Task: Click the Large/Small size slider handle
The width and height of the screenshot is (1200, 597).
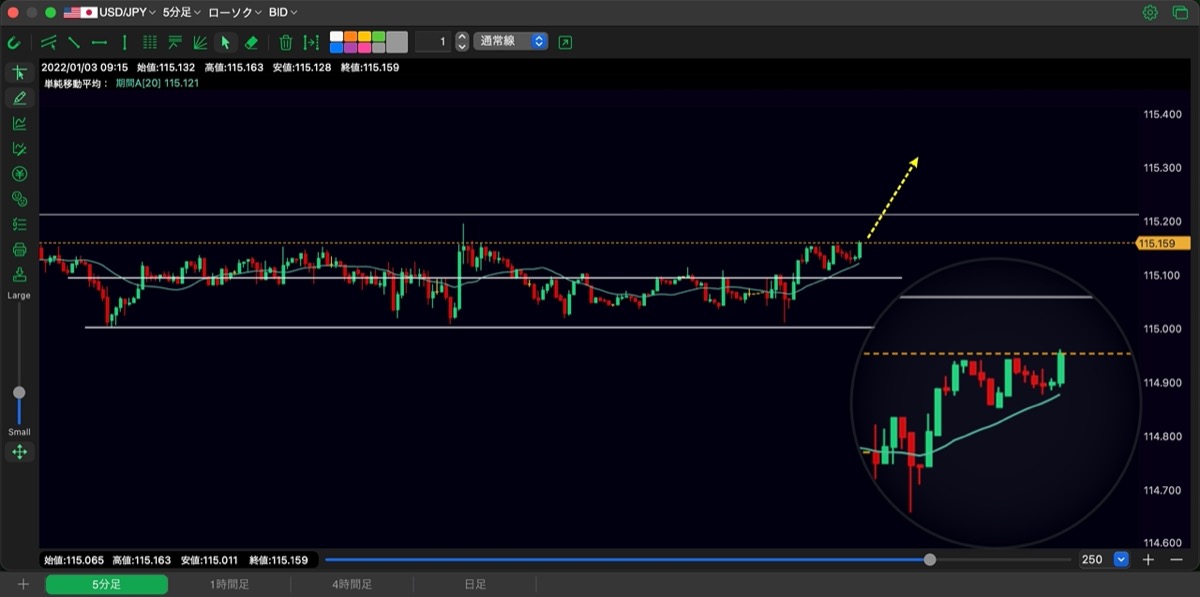Action: click(x=19, y=392)
